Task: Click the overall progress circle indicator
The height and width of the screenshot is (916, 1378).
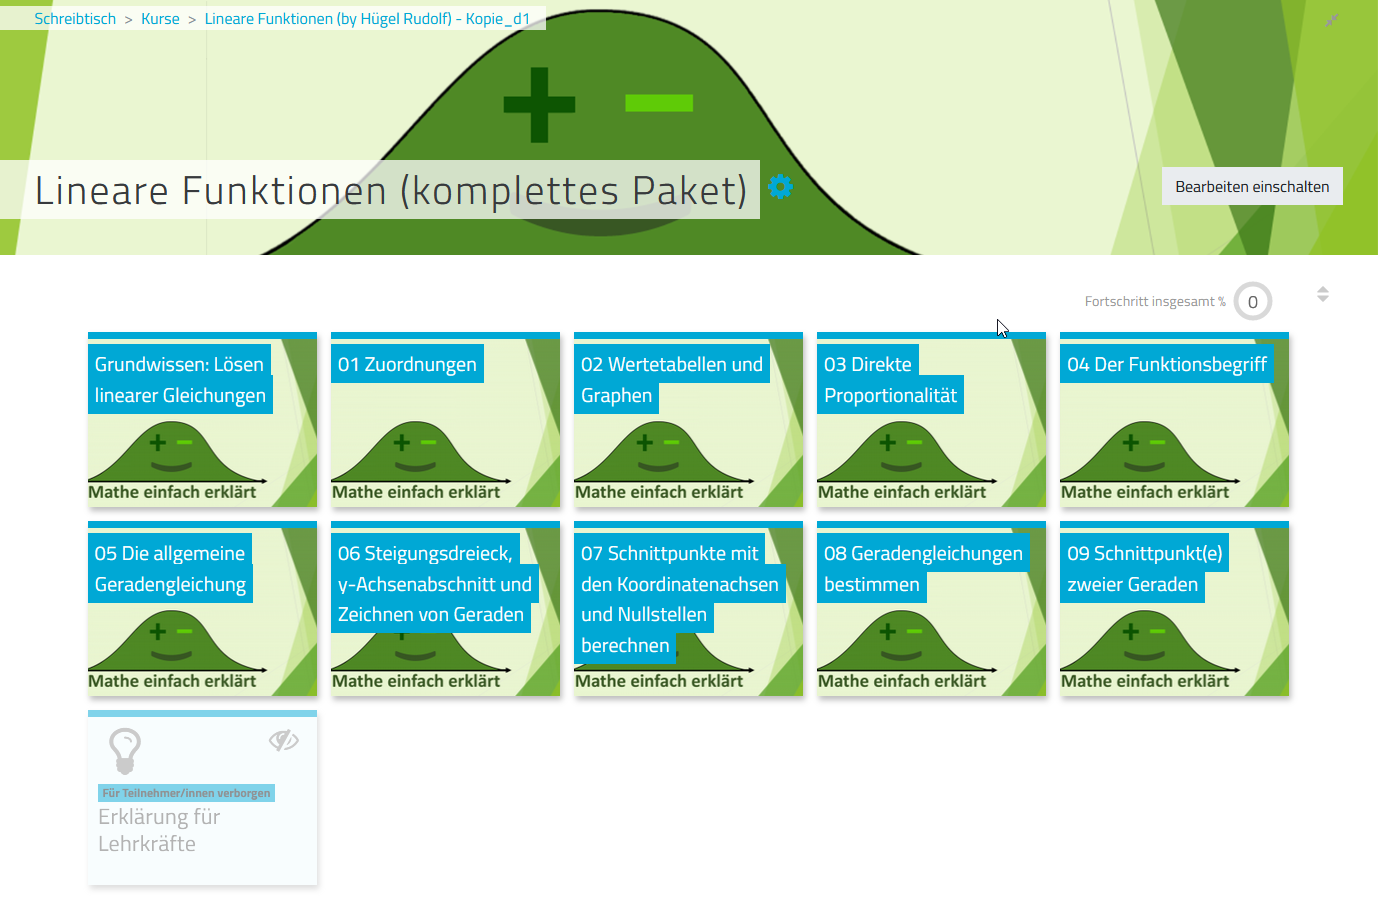Action: coord(1252,302)
